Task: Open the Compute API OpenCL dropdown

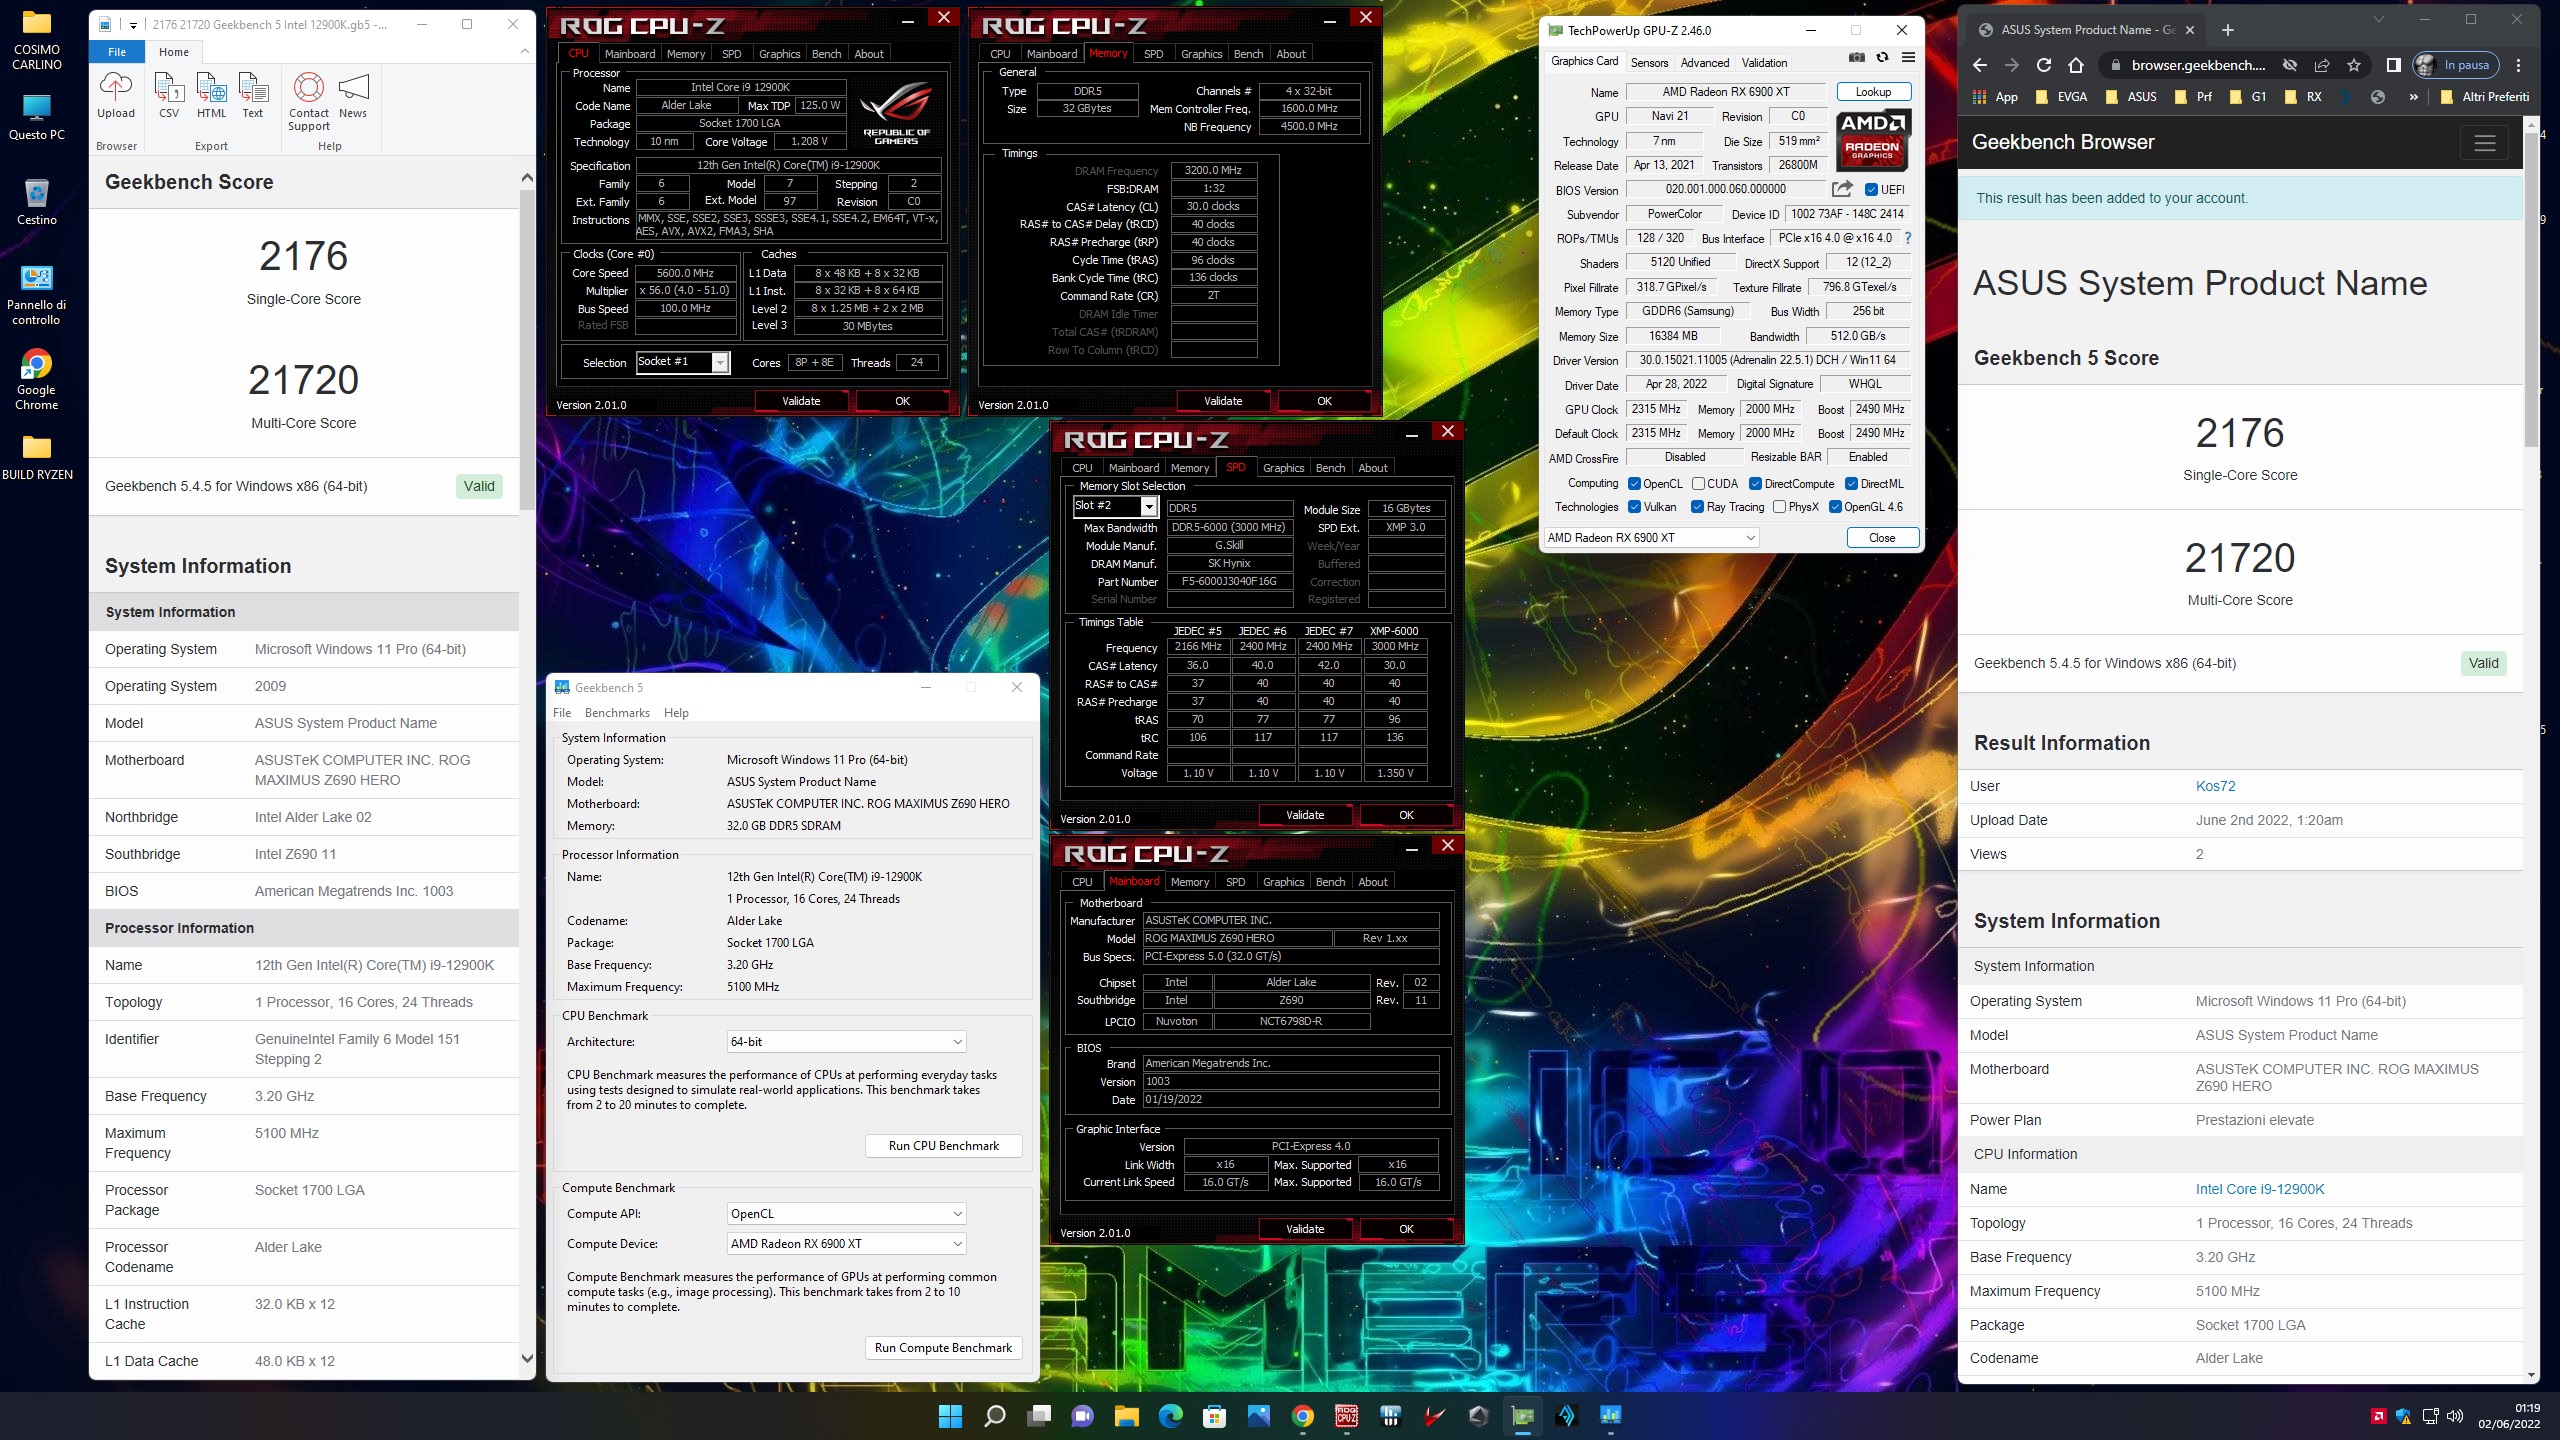Action: [846, 1213]
